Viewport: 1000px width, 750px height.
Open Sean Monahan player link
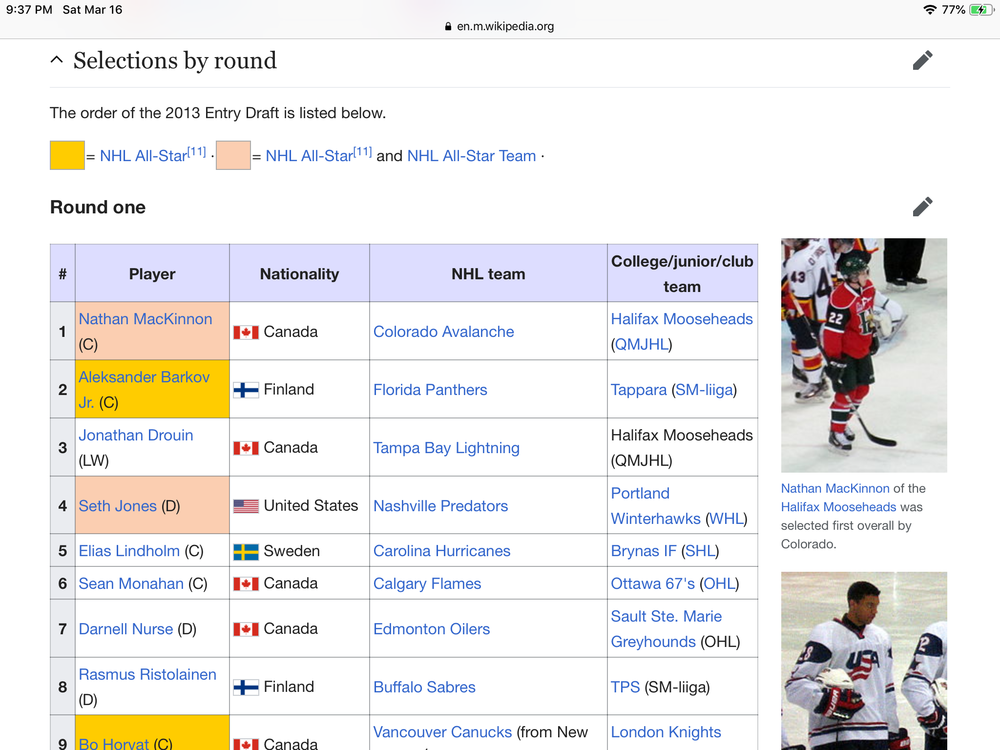[131, 584]
